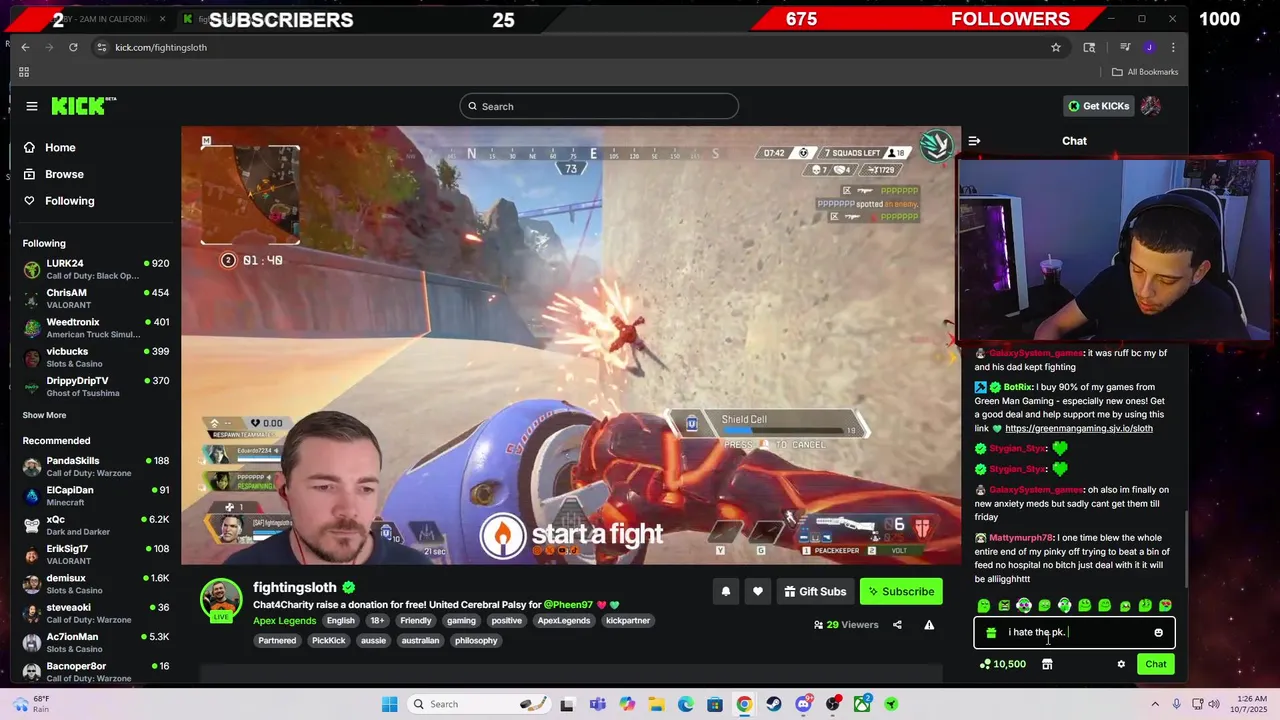Focus the Kick search box
Screen dimensions: 1280x720
599,106
